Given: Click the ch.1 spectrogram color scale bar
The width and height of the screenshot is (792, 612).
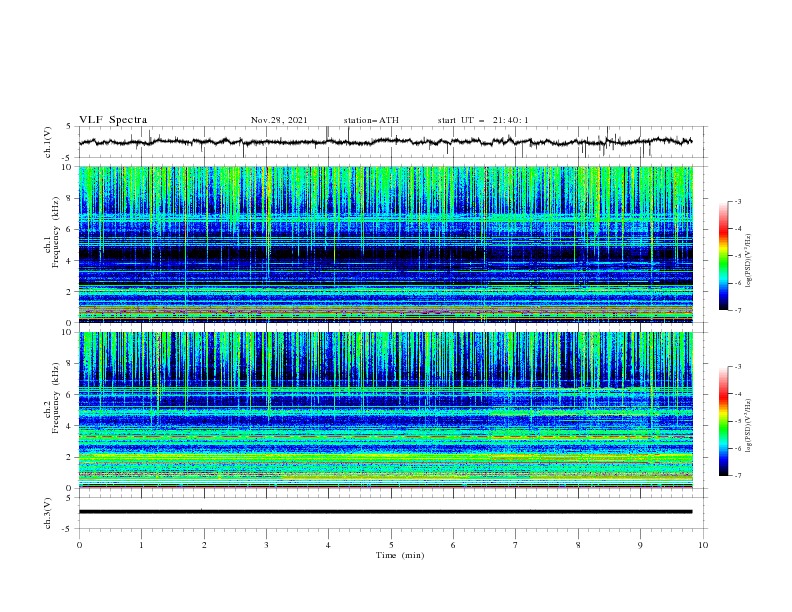Looking at the screenshot, I should coord(724,256).
